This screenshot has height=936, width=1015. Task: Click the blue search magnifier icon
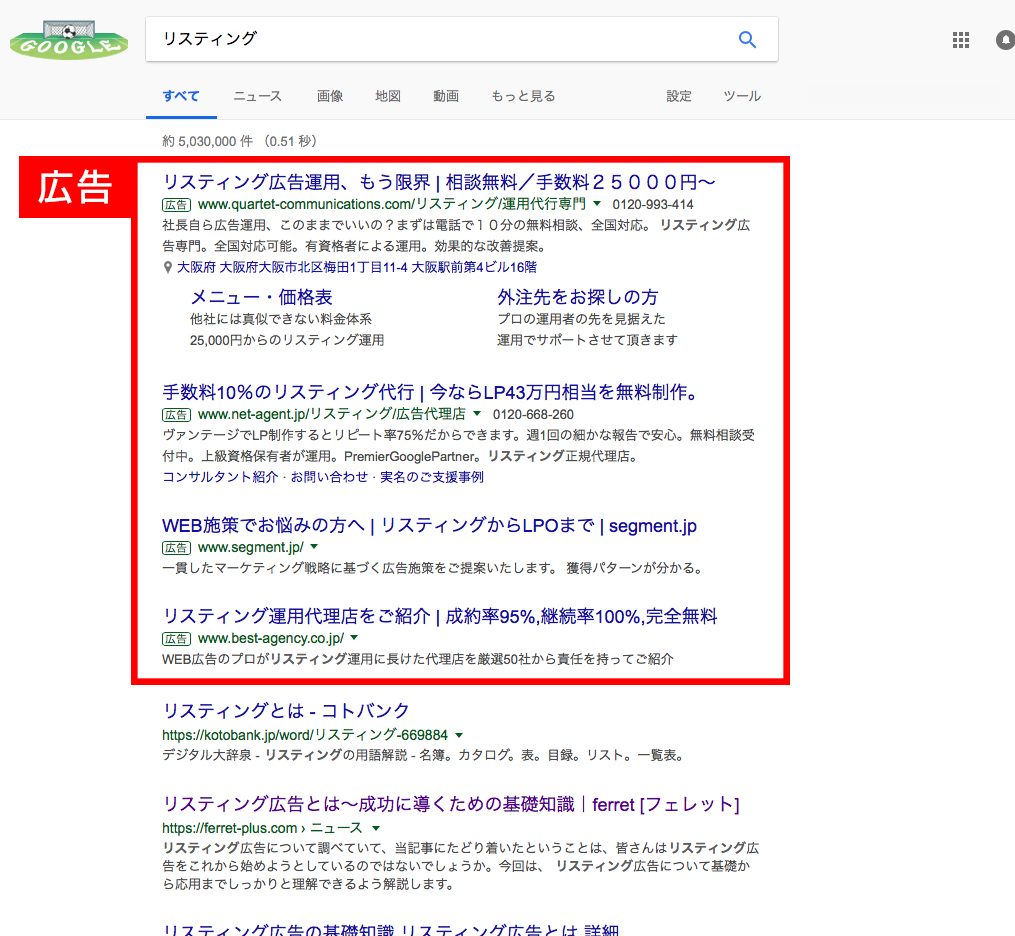point(747,39)
